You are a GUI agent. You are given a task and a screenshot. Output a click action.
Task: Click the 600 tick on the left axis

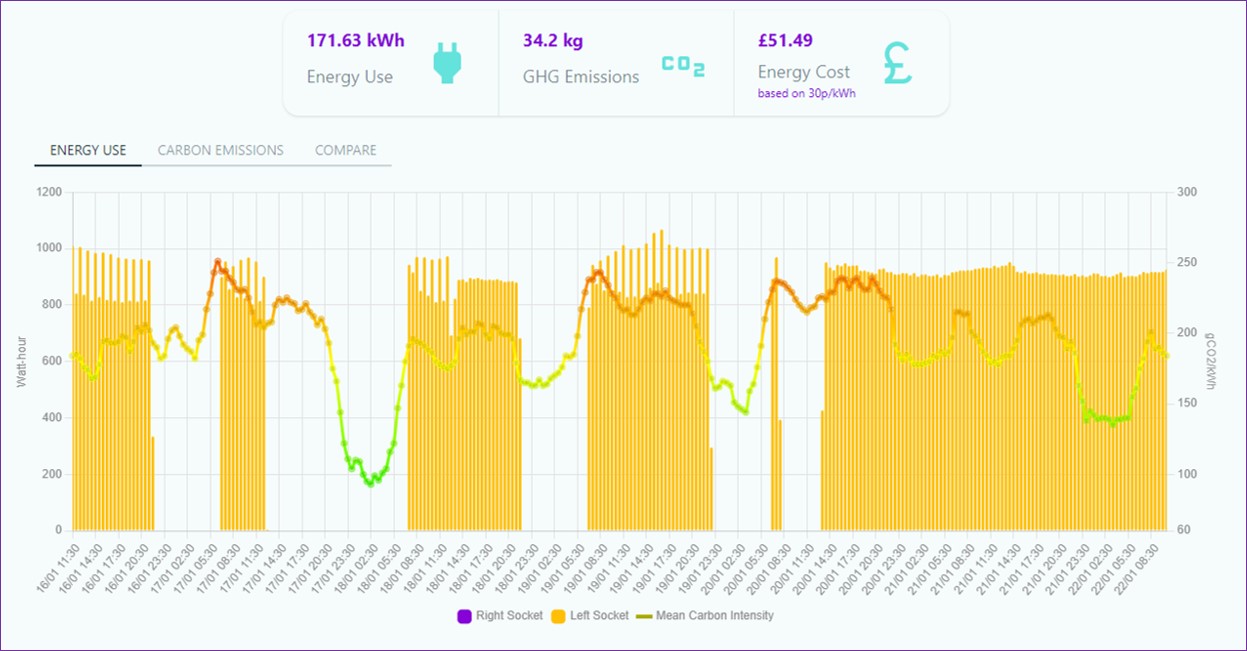coord(51,361)
